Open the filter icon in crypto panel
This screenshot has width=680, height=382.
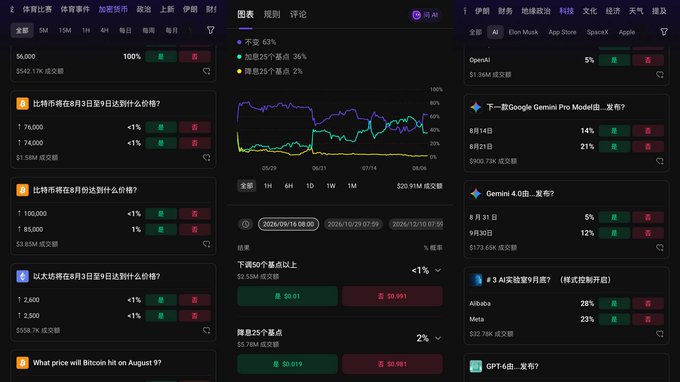tap(210, 30)
